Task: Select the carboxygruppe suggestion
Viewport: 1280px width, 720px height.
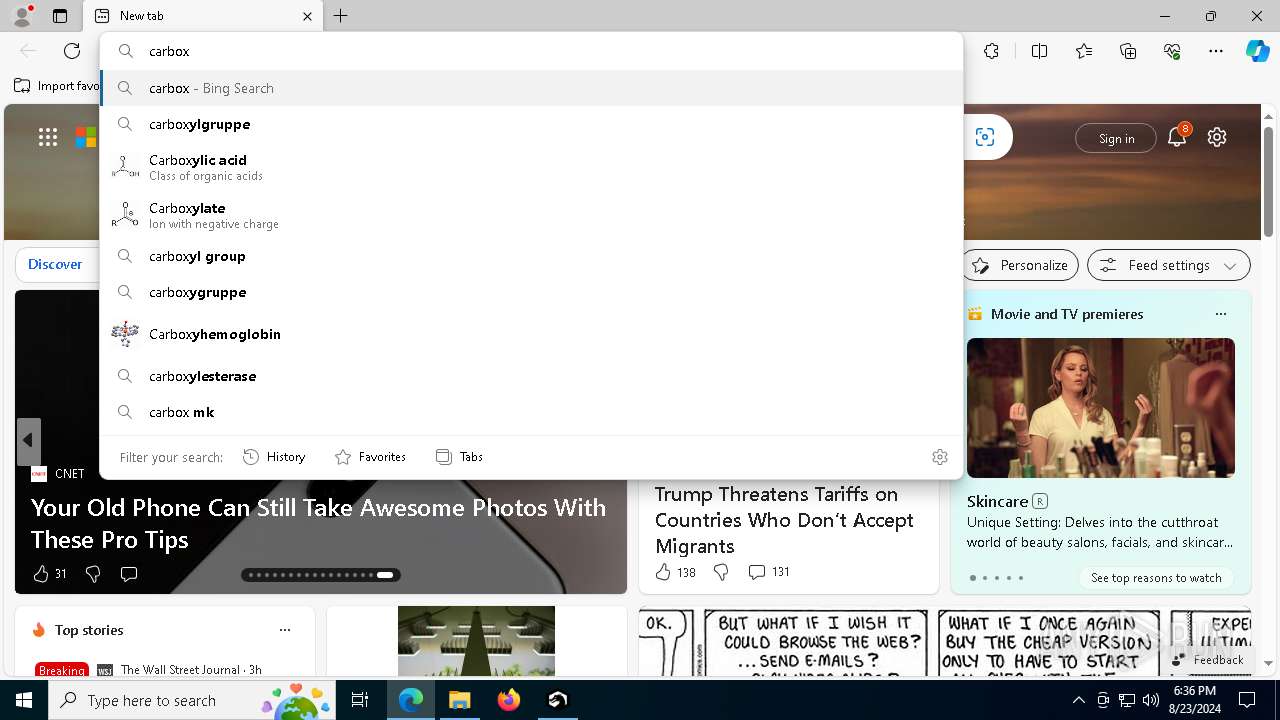Action: (531, 292)
